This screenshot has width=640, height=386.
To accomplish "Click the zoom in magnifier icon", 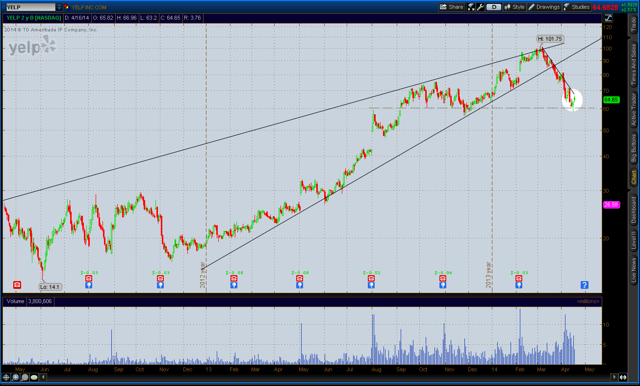I will 16,377.
